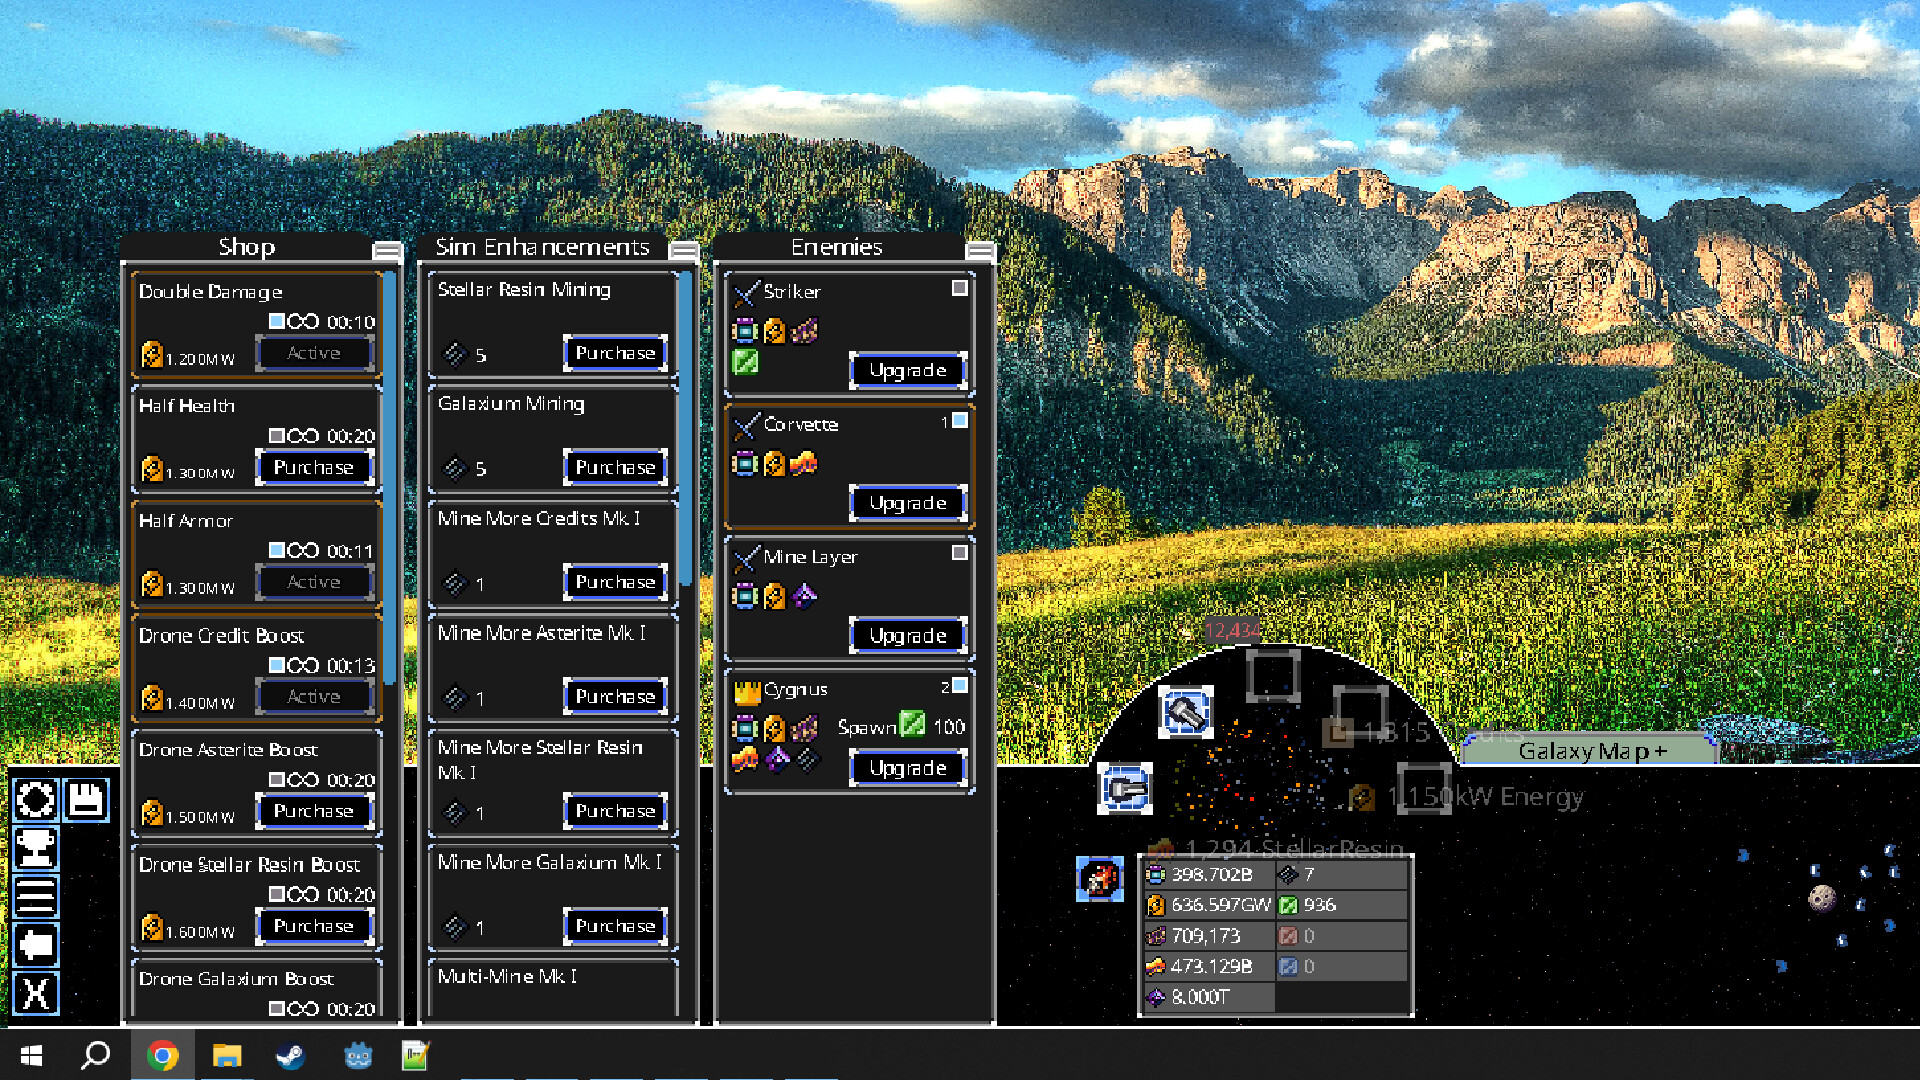1920x1080 pixels.
Task: Collapse the Sim Enhancements panel header icon
Action: 684,250
